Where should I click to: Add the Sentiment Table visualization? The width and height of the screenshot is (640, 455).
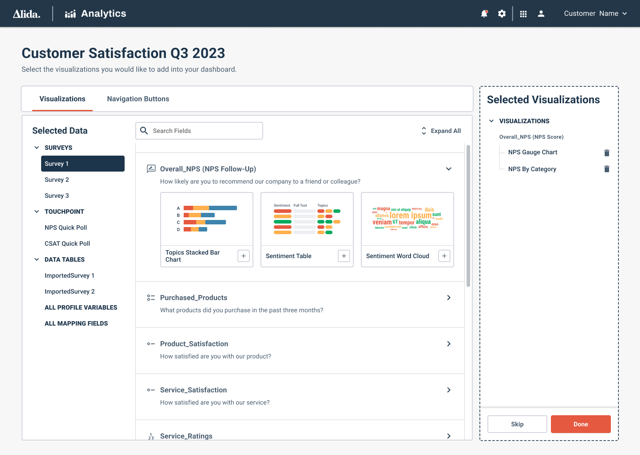pos(344,256)
